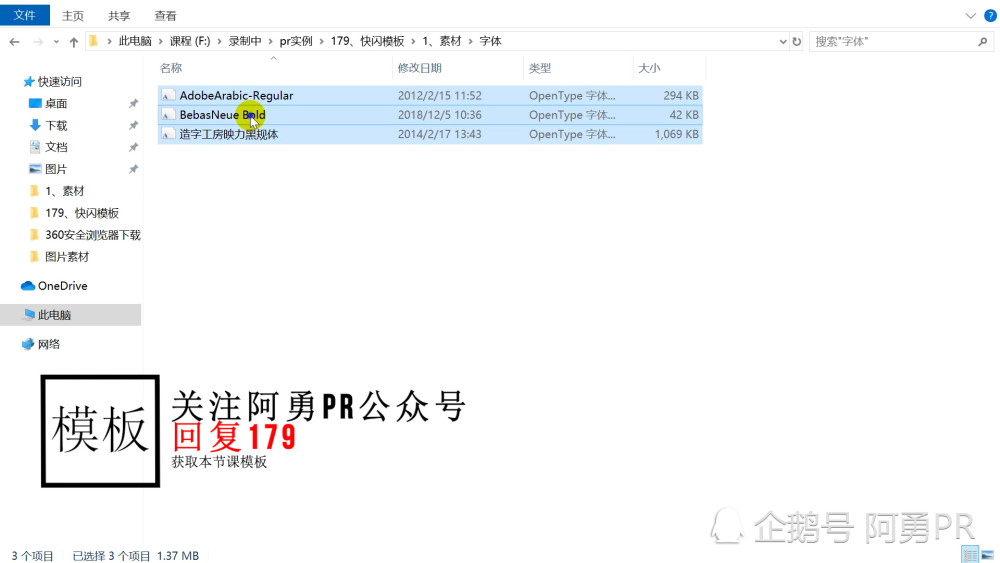
Task: Click the BebasNeue Bold file icon
Action: pyautogui.click(x=168, y=115)
